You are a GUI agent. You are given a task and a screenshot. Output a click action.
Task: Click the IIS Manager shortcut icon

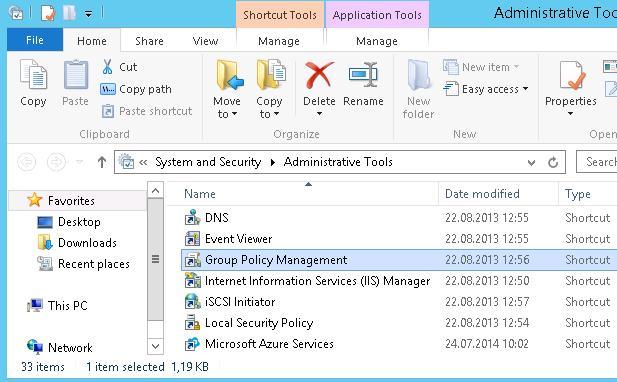tap(192, 281)
